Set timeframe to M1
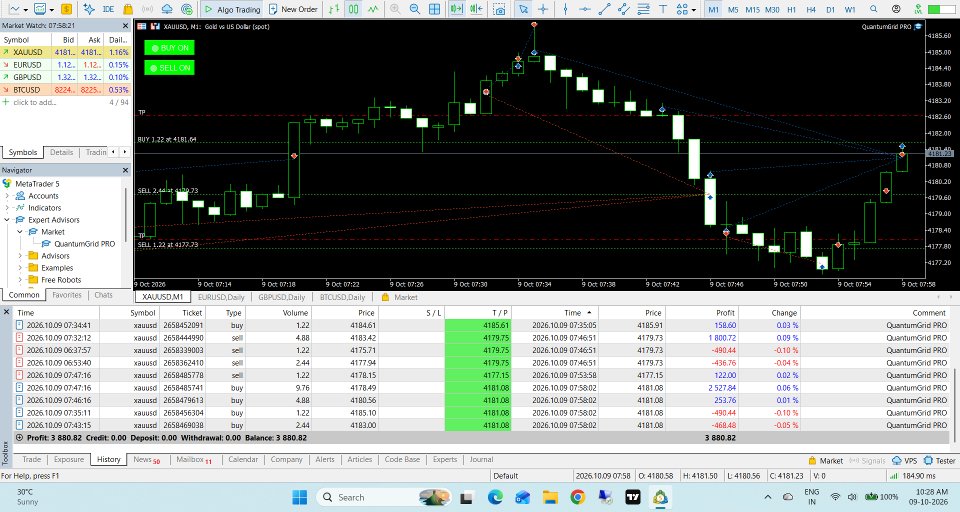The height and width of the screenshot is (512, 960). click(713, 9)
